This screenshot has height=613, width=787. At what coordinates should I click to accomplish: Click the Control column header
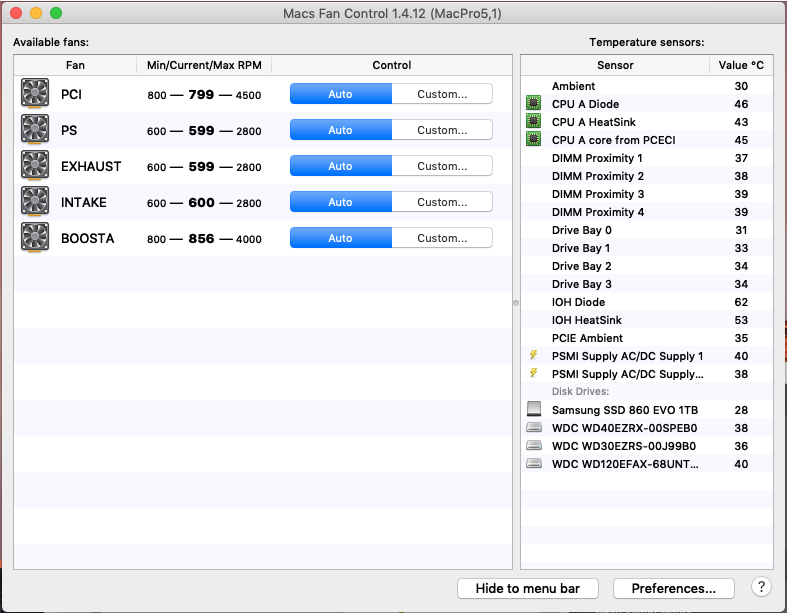point(391,65)
